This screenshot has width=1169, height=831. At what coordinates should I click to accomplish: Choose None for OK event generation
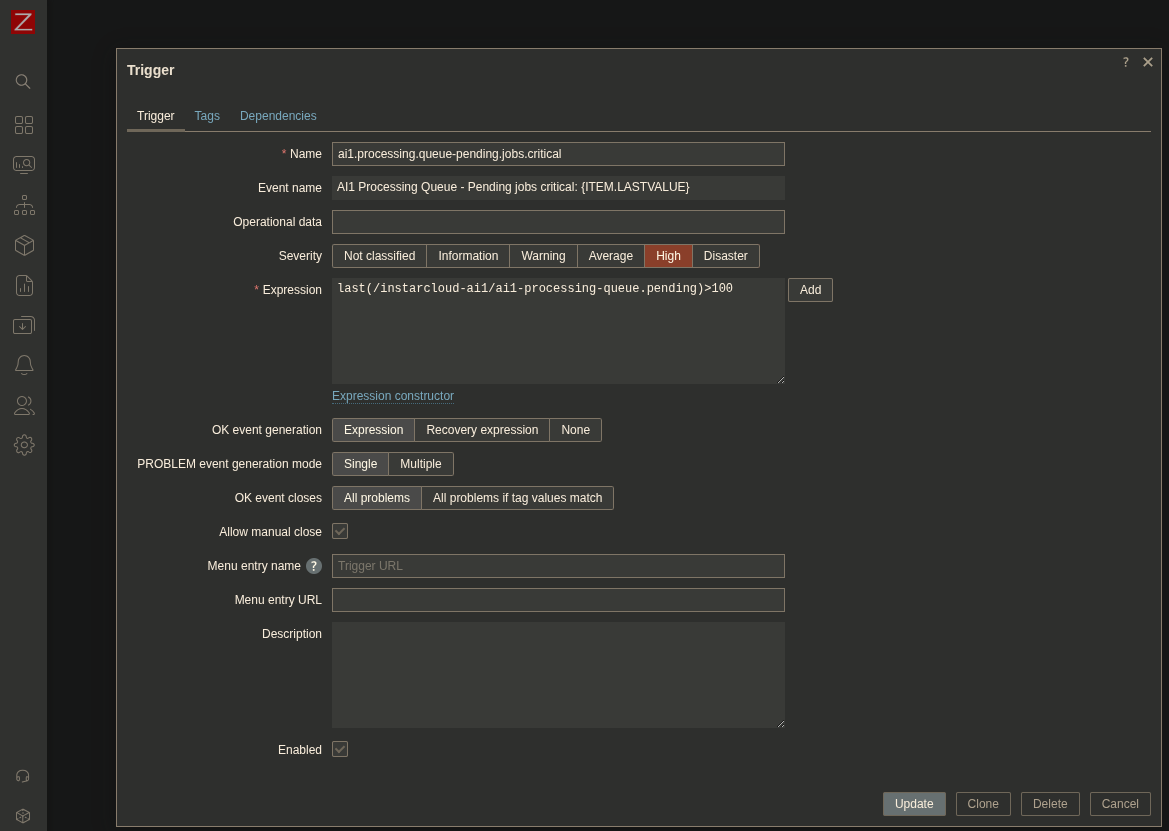click(576, 430)
